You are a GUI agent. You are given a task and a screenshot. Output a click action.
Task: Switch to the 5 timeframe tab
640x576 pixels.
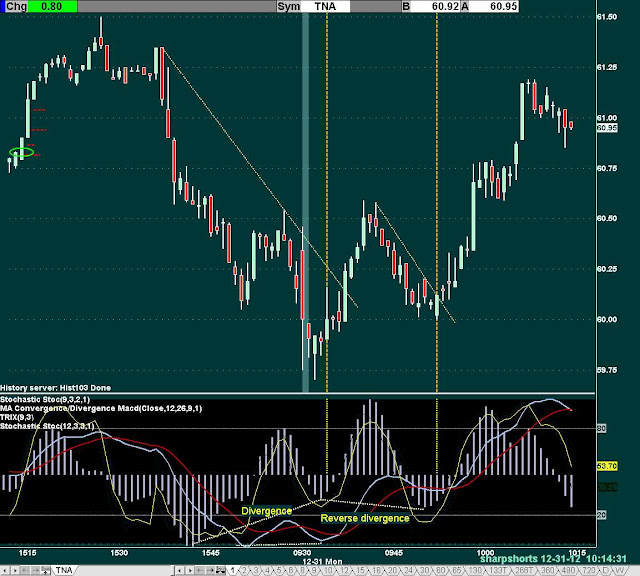(279, 570)
